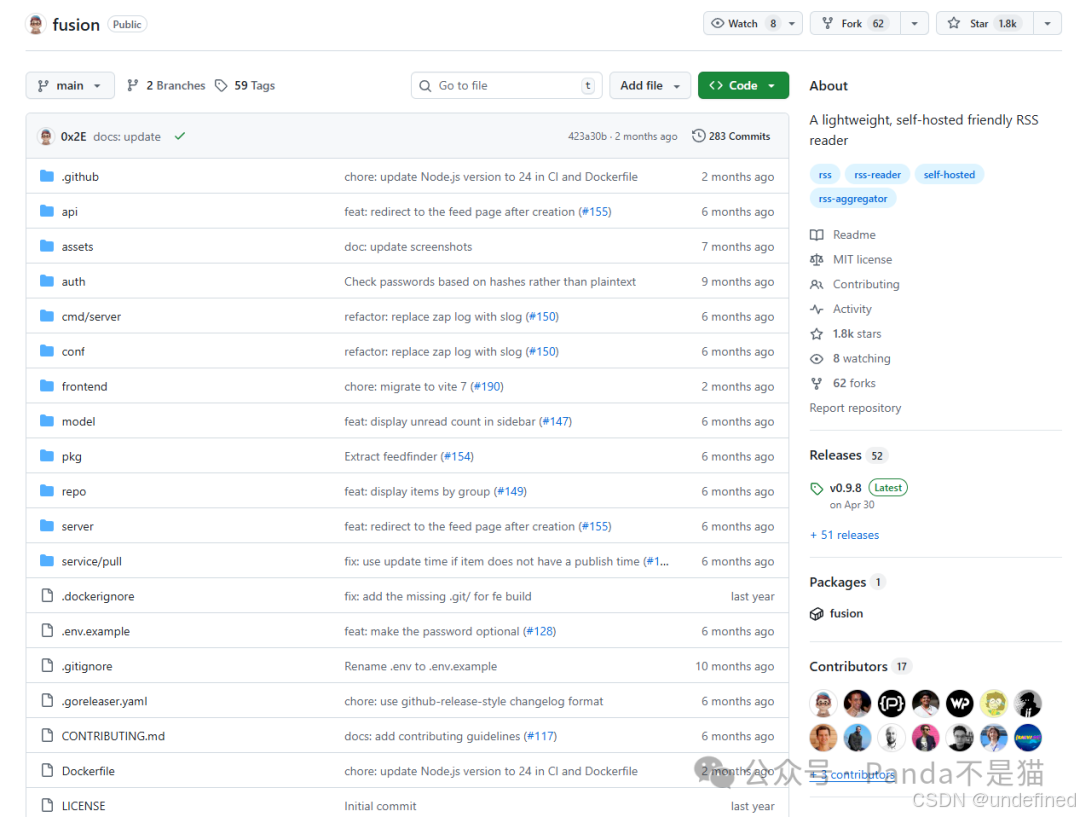This screenshot has width=1080, height=817.
Task: Click the WP contributor avatar
Action: [959, 704]
